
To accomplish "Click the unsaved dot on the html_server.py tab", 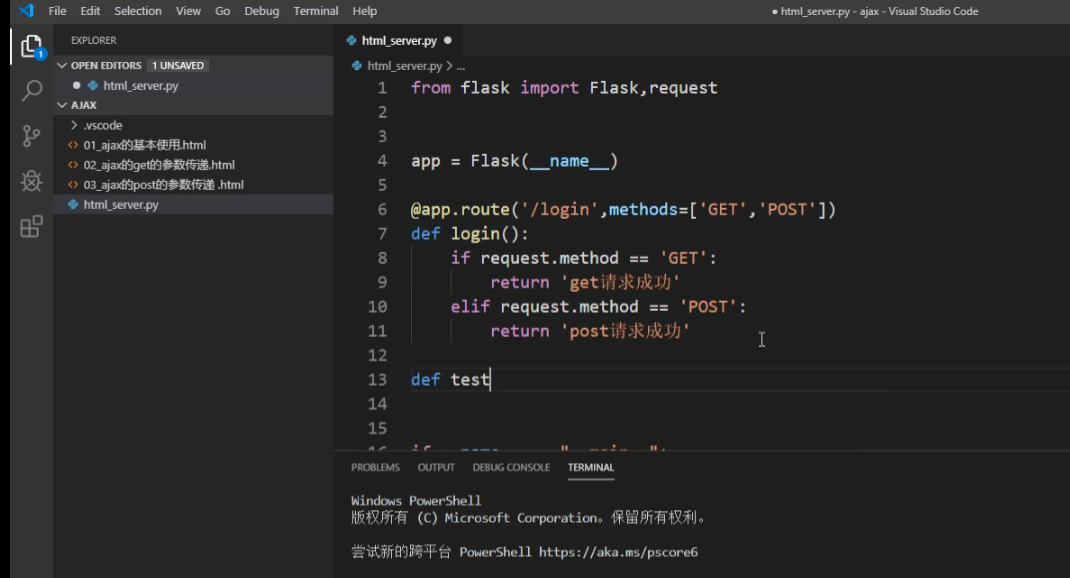I will (x=448, y=40).
